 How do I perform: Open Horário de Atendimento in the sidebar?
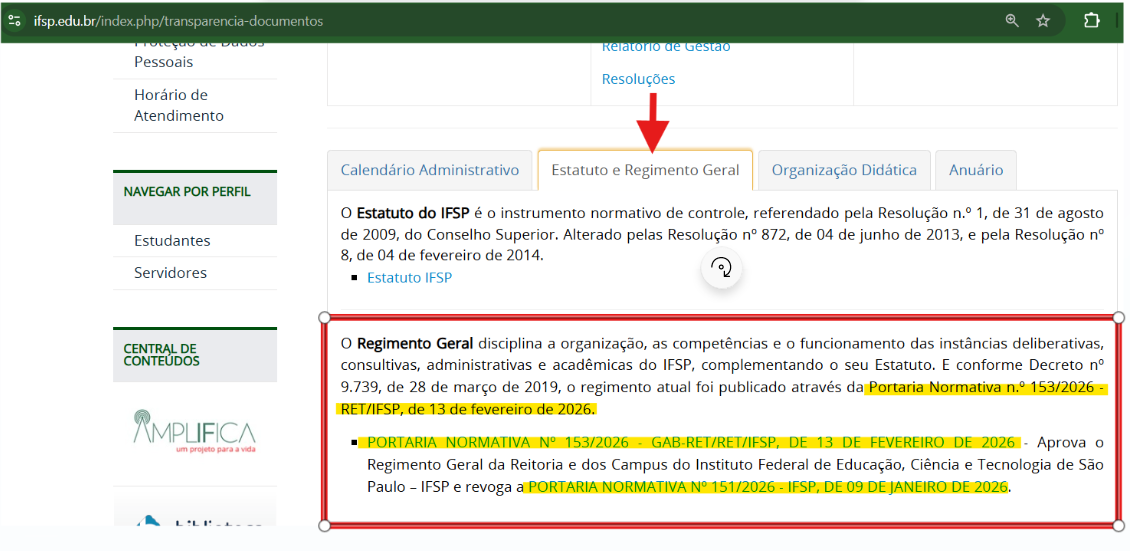(x=179, y=105)
